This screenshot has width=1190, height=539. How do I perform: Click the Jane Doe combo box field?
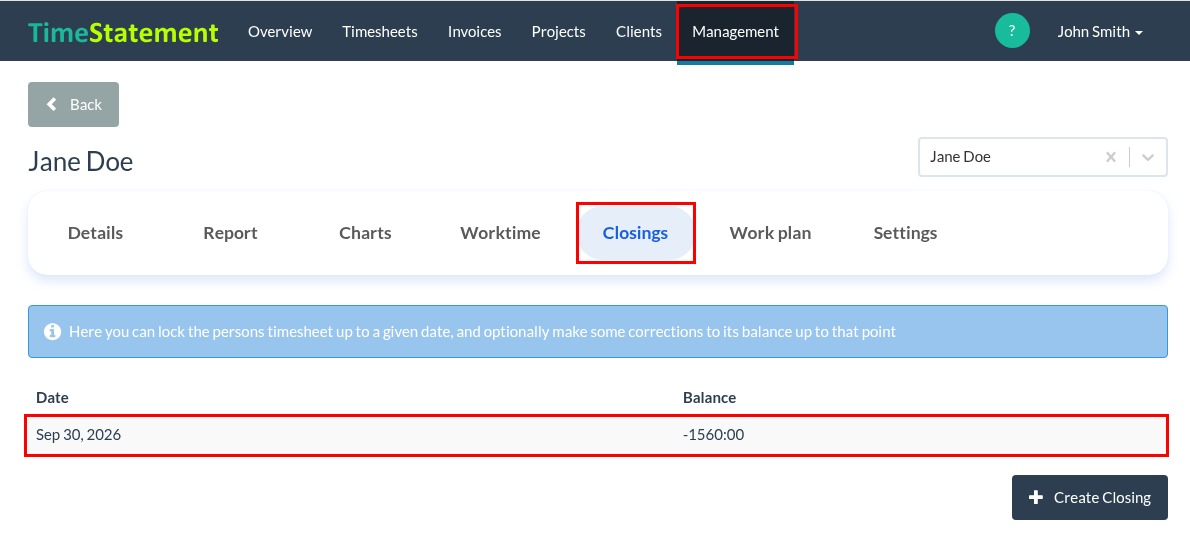tap(1043, 157)
